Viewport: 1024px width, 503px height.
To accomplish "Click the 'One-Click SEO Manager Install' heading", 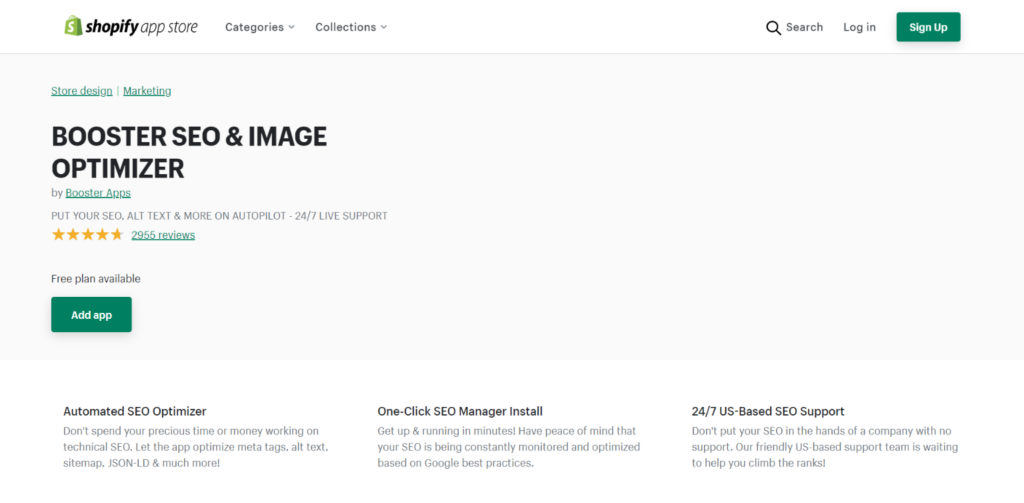I will [x=460, y=412].
